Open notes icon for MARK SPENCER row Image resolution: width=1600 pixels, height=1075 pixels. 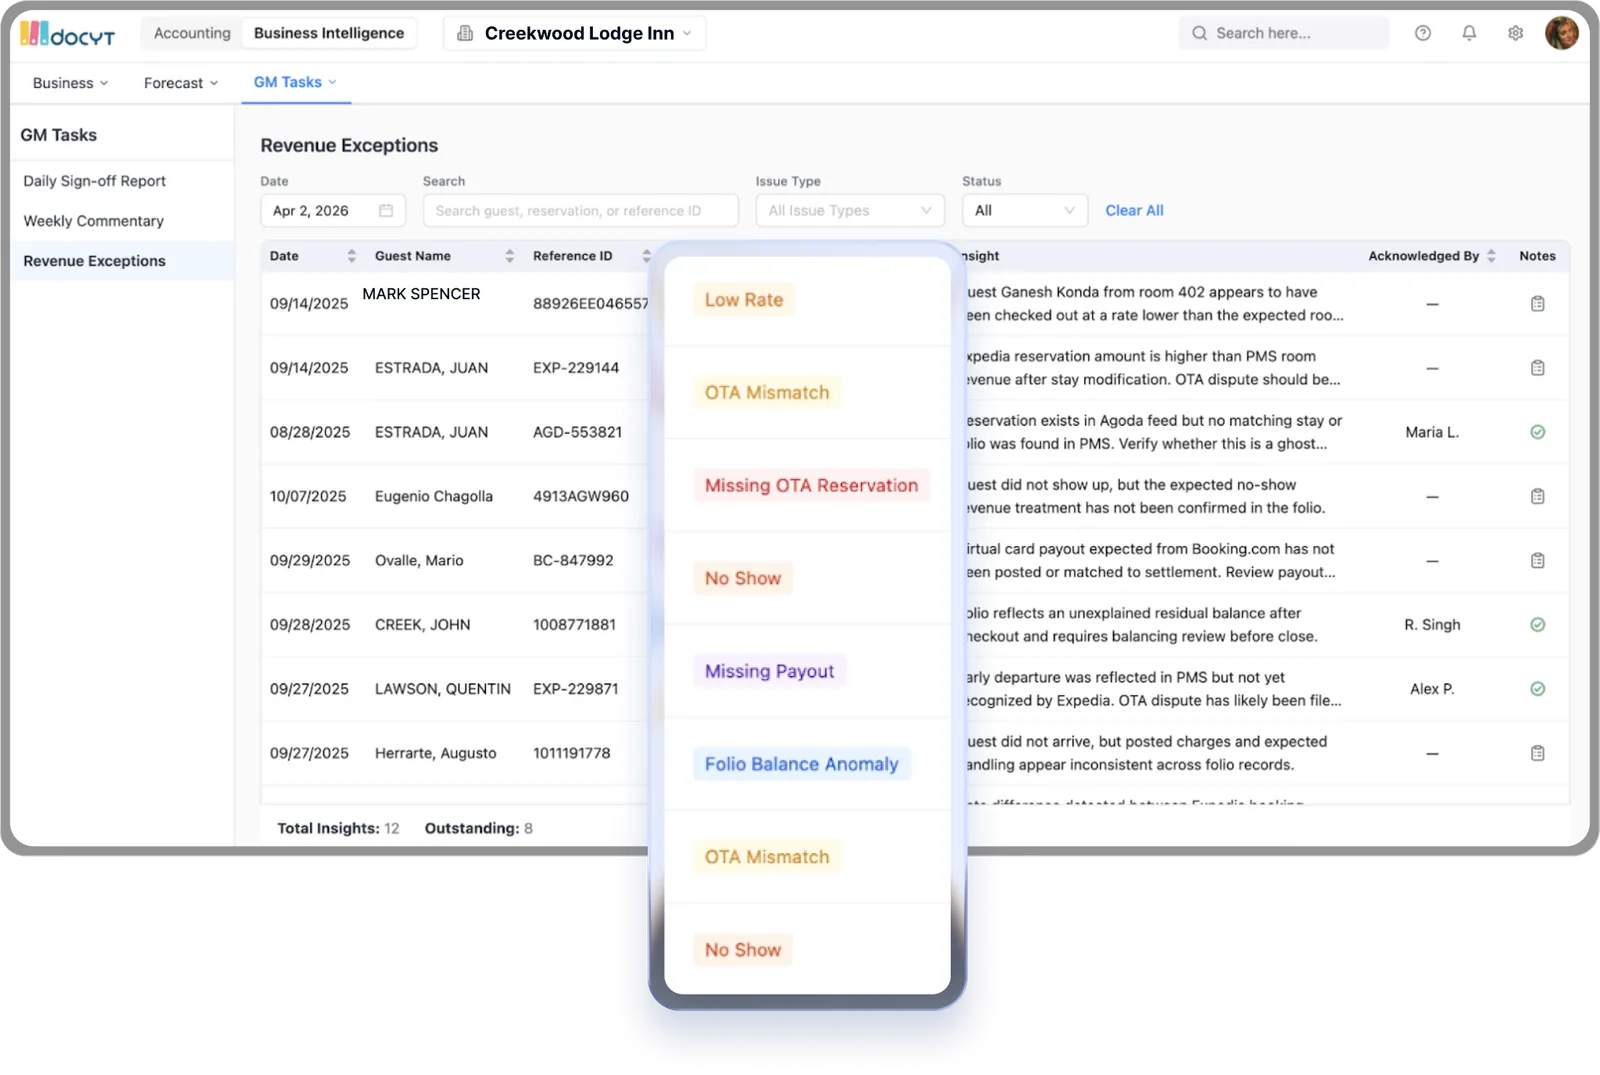[1538, 304]
